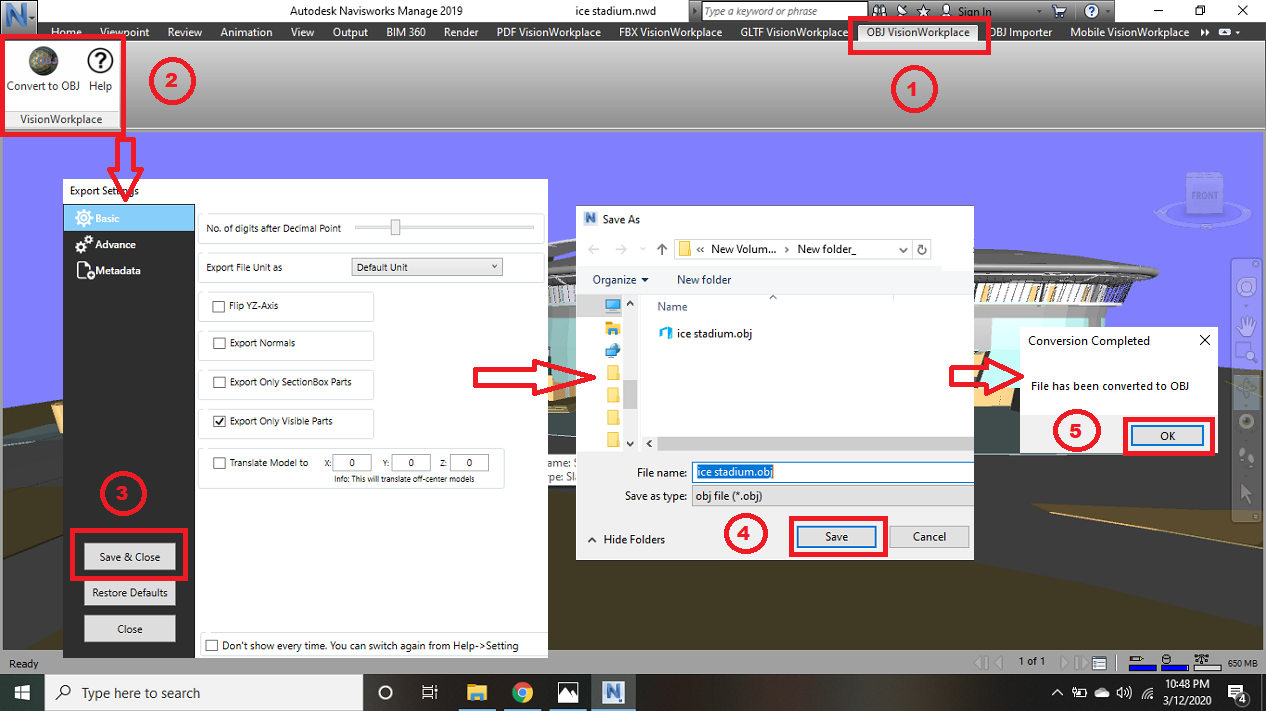The width and height of the screenshot is (1266, 711).
Task: Choose the Select arrow tool on navigation bar
Action: point(1246,493)
